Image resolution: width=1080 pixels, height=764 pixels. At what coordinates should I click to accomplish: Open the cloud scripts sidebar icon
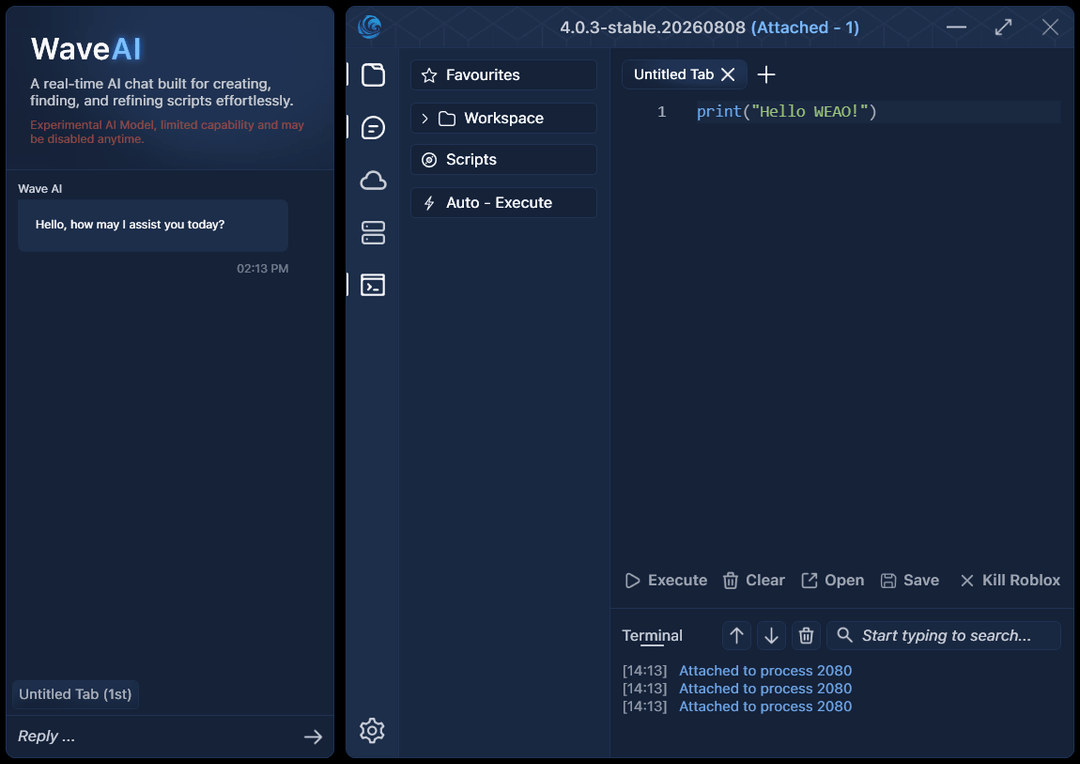(373, 180)
